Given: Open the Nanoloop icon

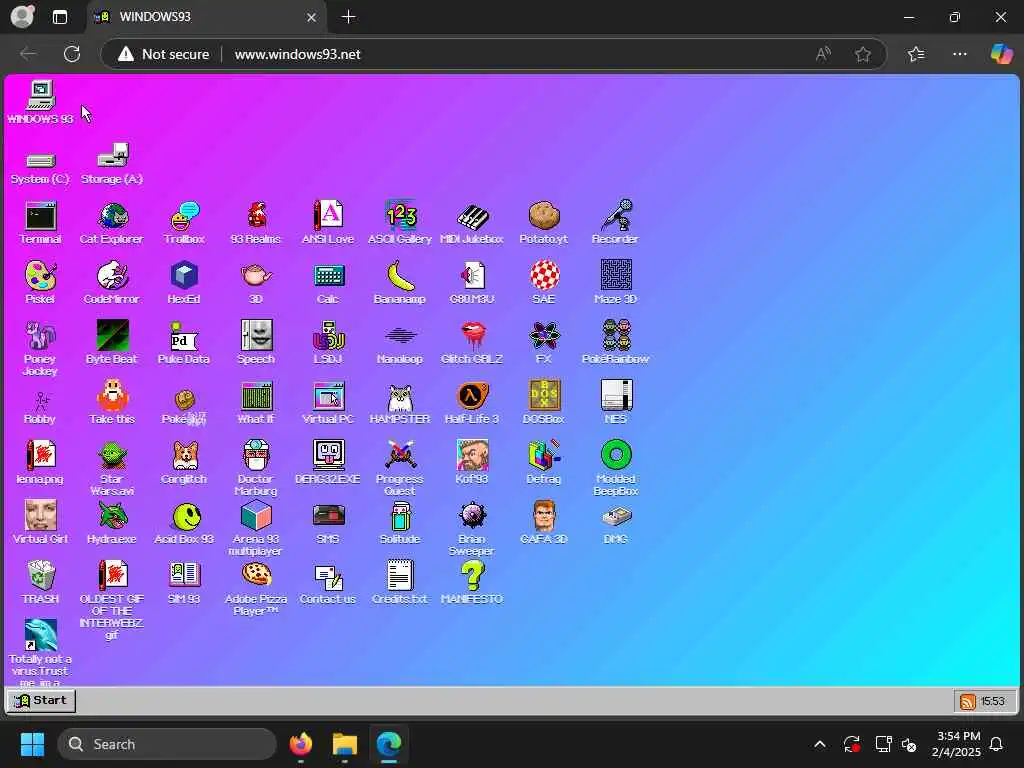Looking at the screenshot, I should [x=400, y=343].
